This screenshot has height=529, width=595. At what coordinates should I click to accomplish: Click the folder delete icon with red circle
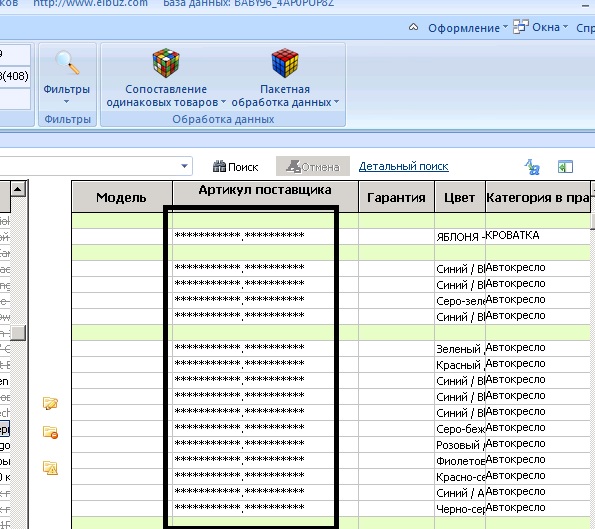tap(50, 432)
